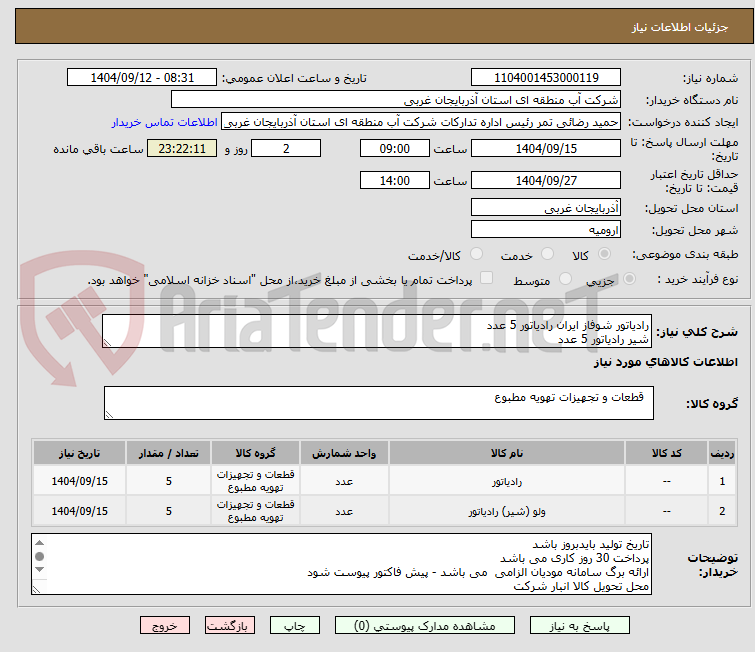Screen dimensions: 755x652
Task: Click the اطلاعات کالاهای مورد نیاز heading
Action: [x=665, y=362]
